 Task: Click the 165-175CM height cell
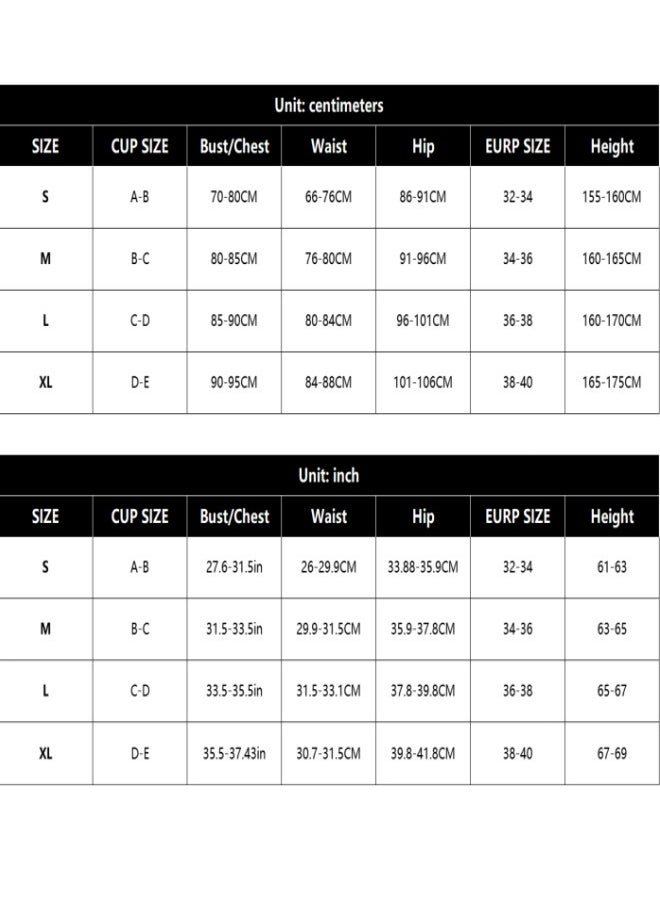tap(612, 382)
